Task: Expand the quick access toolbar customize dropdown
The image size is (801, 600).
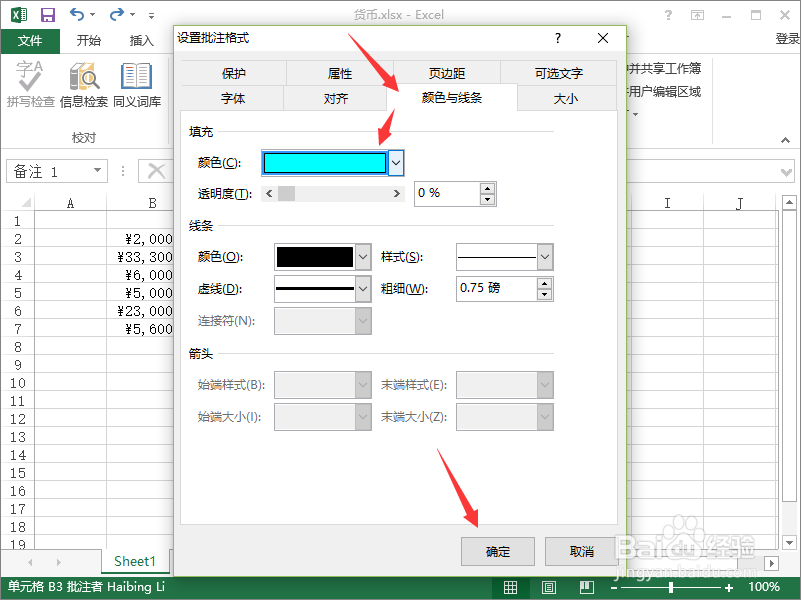Action: coord(152,14)
